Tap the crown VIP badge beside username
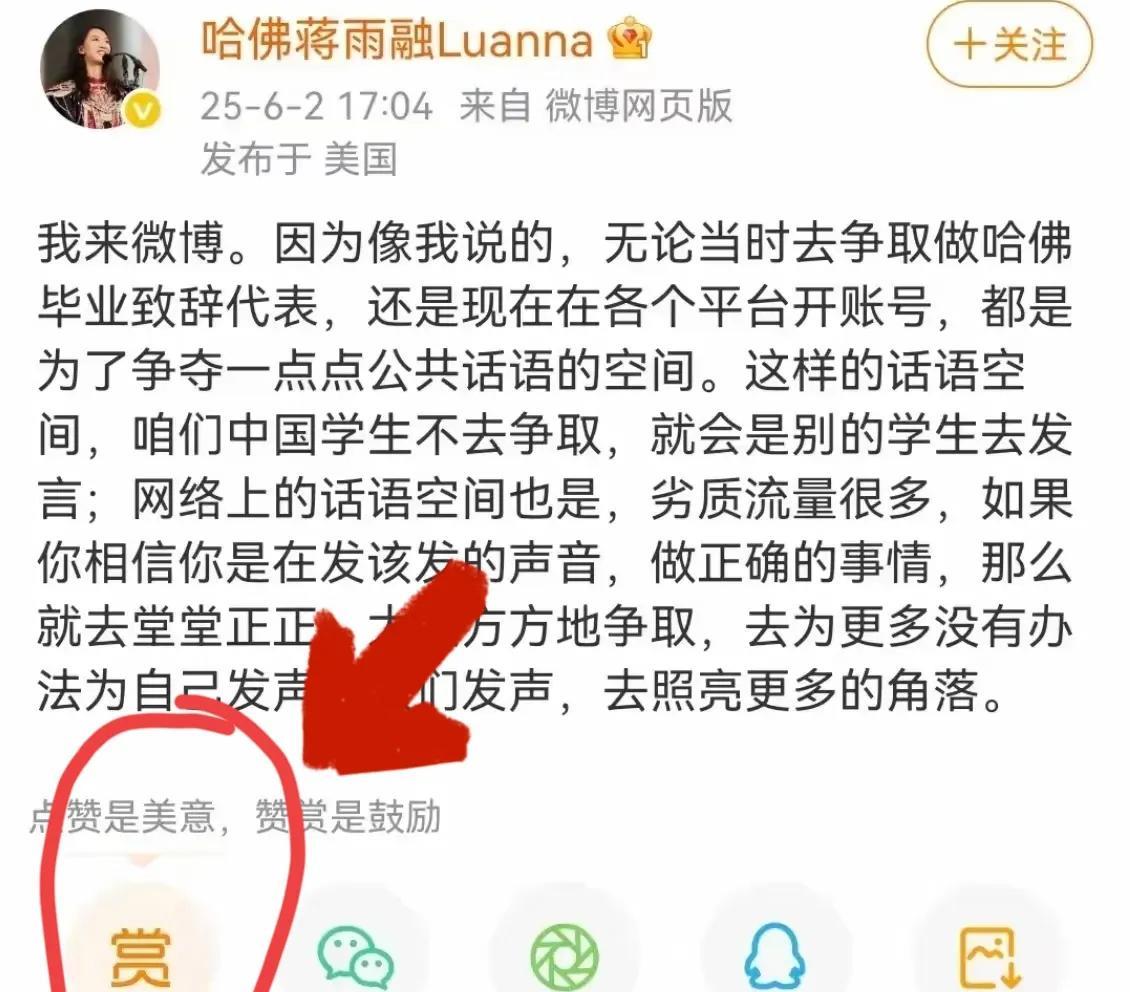This screenshot has height=992, width=1130. pyautogui.click(x=630, y=38)
